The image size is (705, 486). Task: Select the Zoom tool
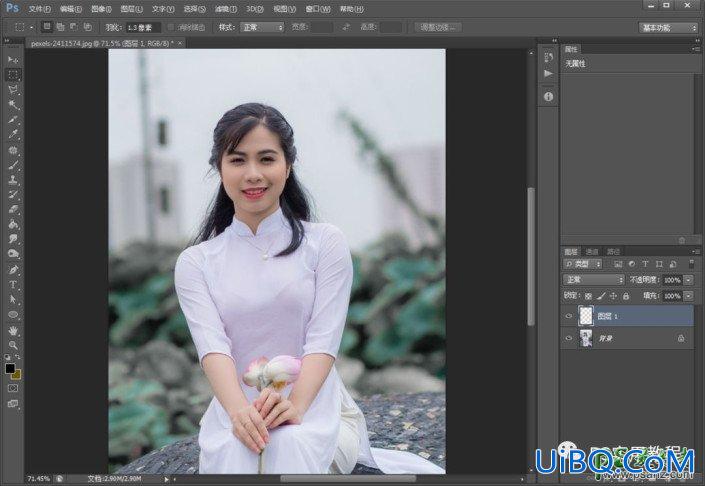pos(13,345)
